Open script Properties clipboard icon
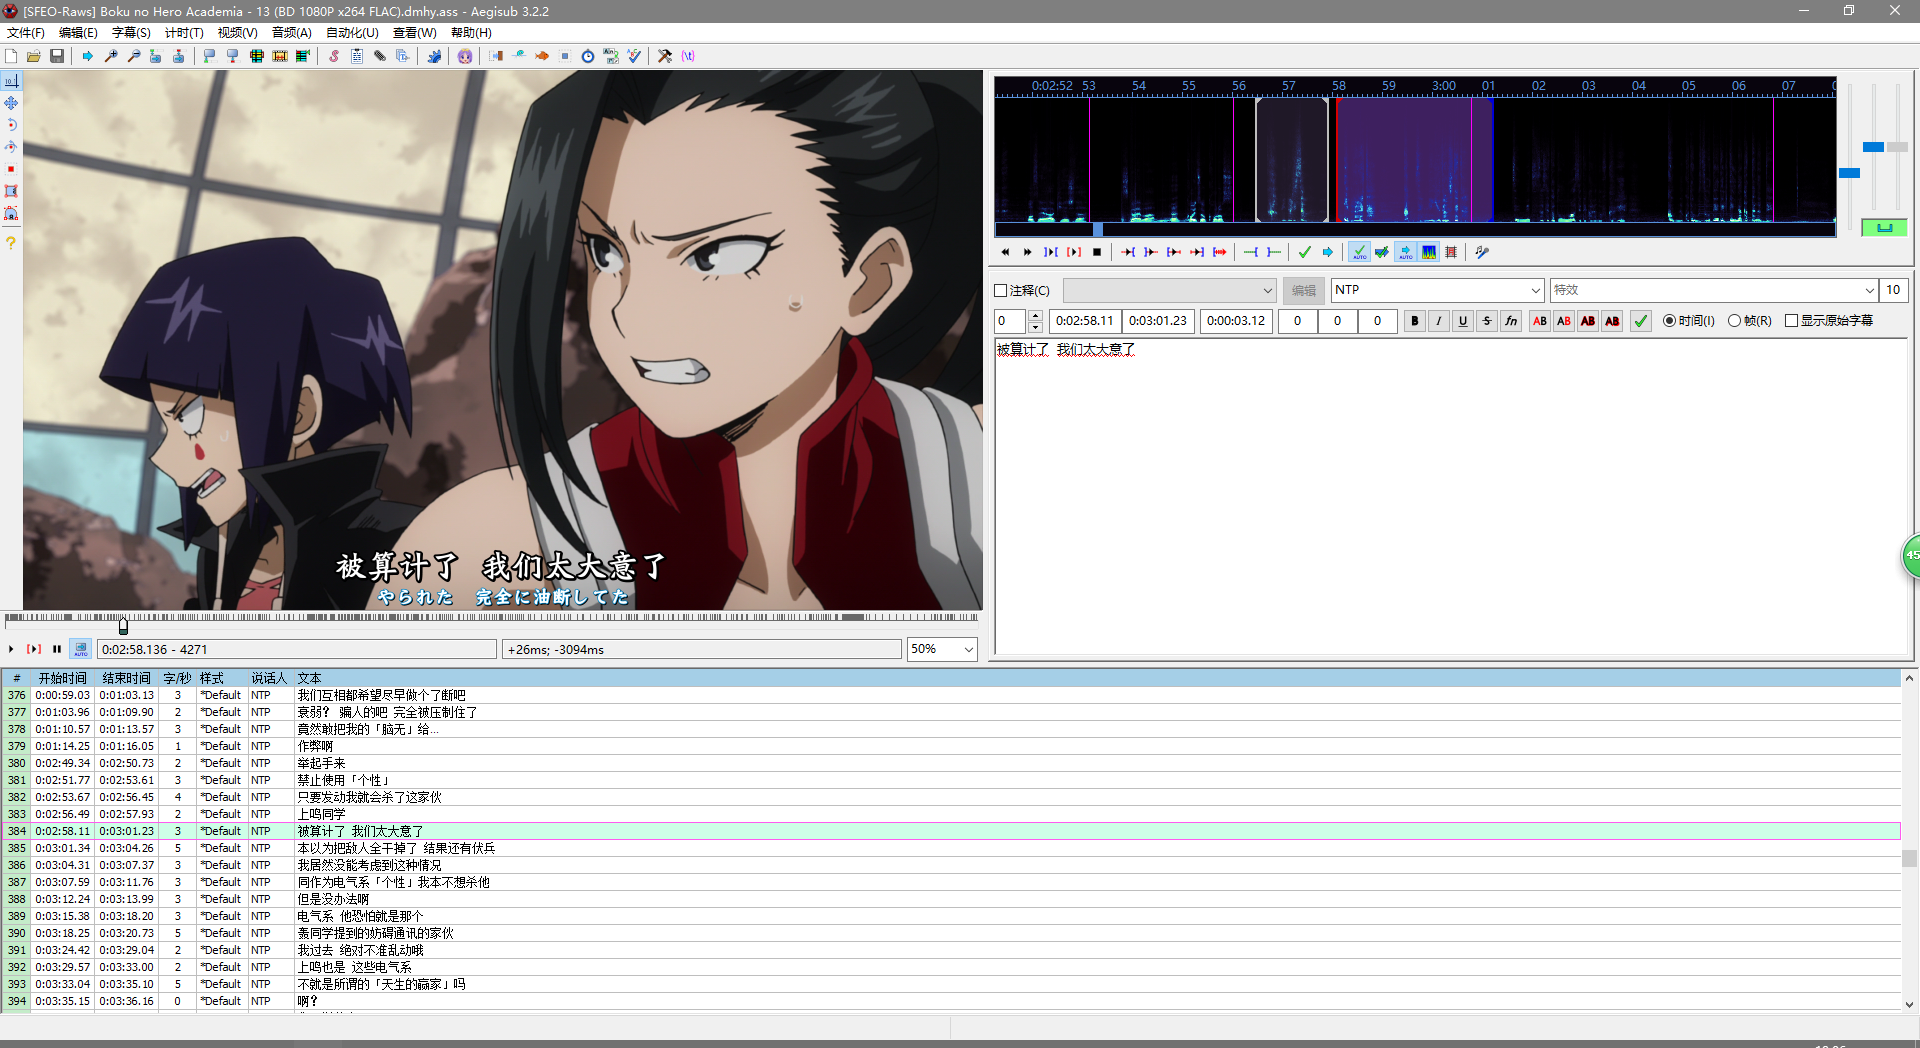 357,56
